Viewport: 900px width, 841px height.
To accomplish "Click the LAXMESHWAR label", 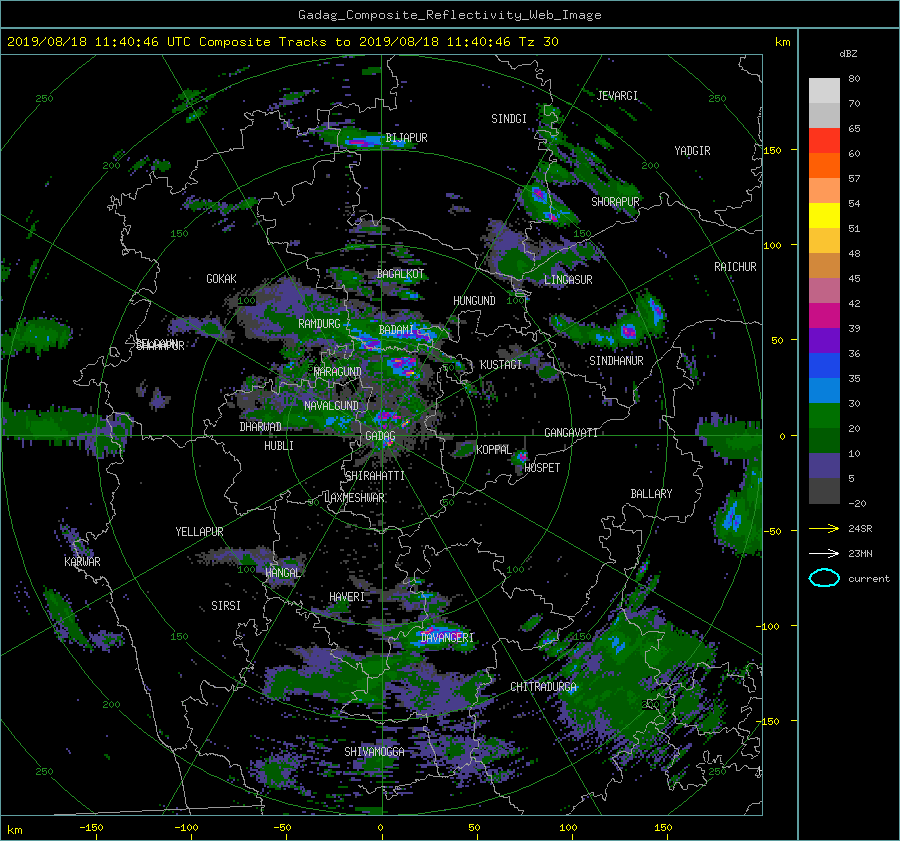I will pyautogui.click(x=354, y=498).
